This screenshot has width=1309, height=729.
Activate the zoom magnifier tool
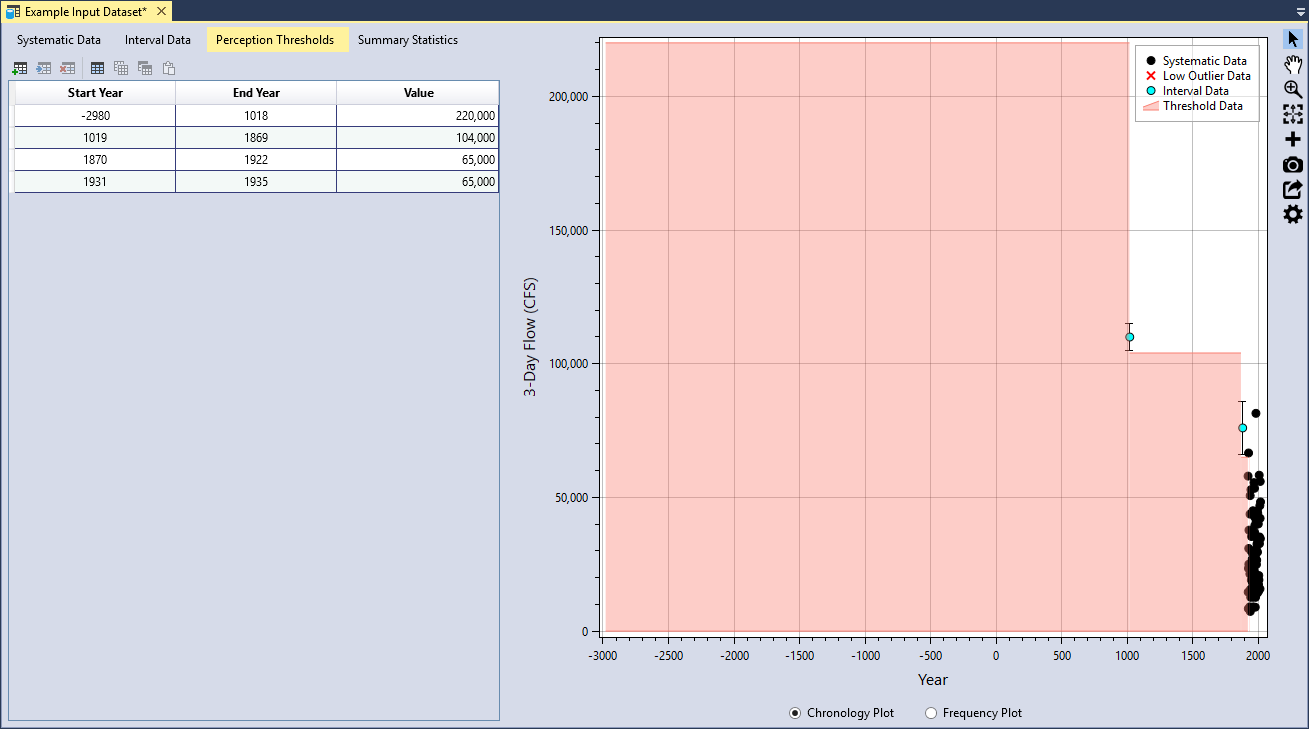pyautogui.click(x=1293, y=89)
